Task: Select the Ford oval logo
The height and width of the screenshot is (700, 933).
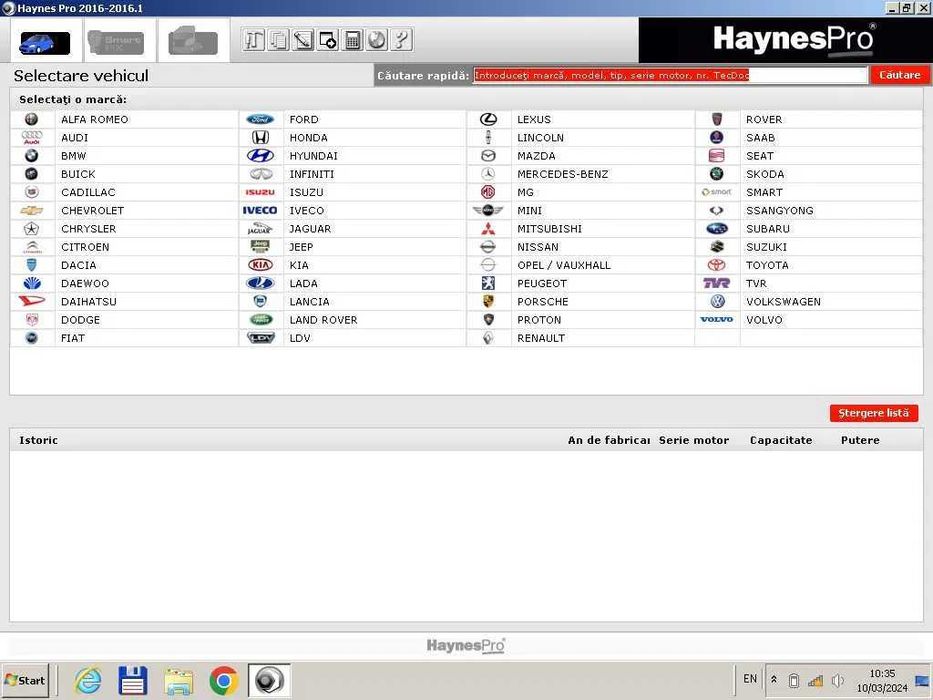Action: 260,120
